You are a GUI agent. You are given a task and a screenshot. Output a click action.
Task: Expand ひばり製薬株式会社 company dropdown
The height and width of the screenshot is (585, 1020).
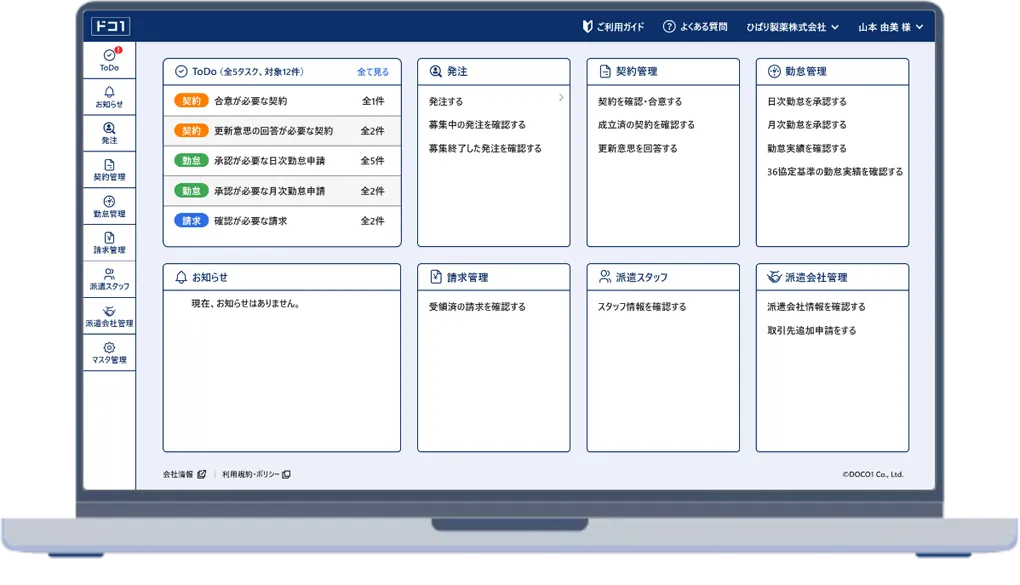point(792,27)
